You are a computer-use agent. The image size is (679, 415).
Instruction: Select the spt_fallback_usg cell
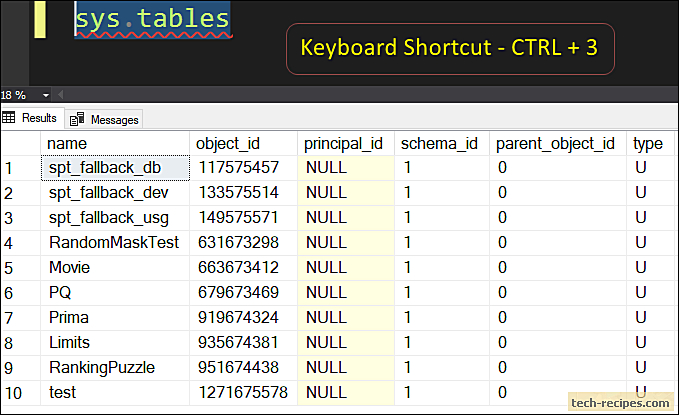(115, 218)
